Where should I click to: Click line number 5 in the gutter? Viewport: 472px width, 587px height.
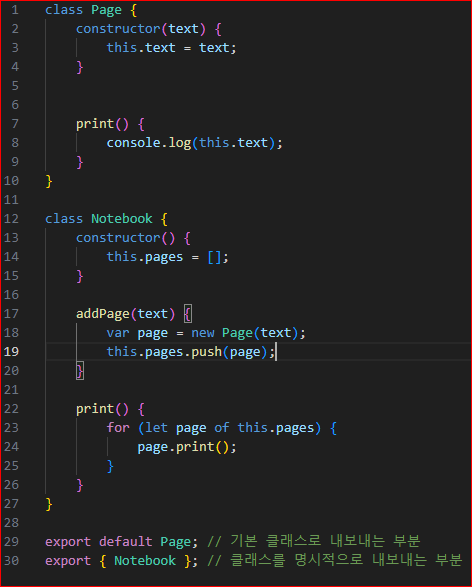(15, 86)
